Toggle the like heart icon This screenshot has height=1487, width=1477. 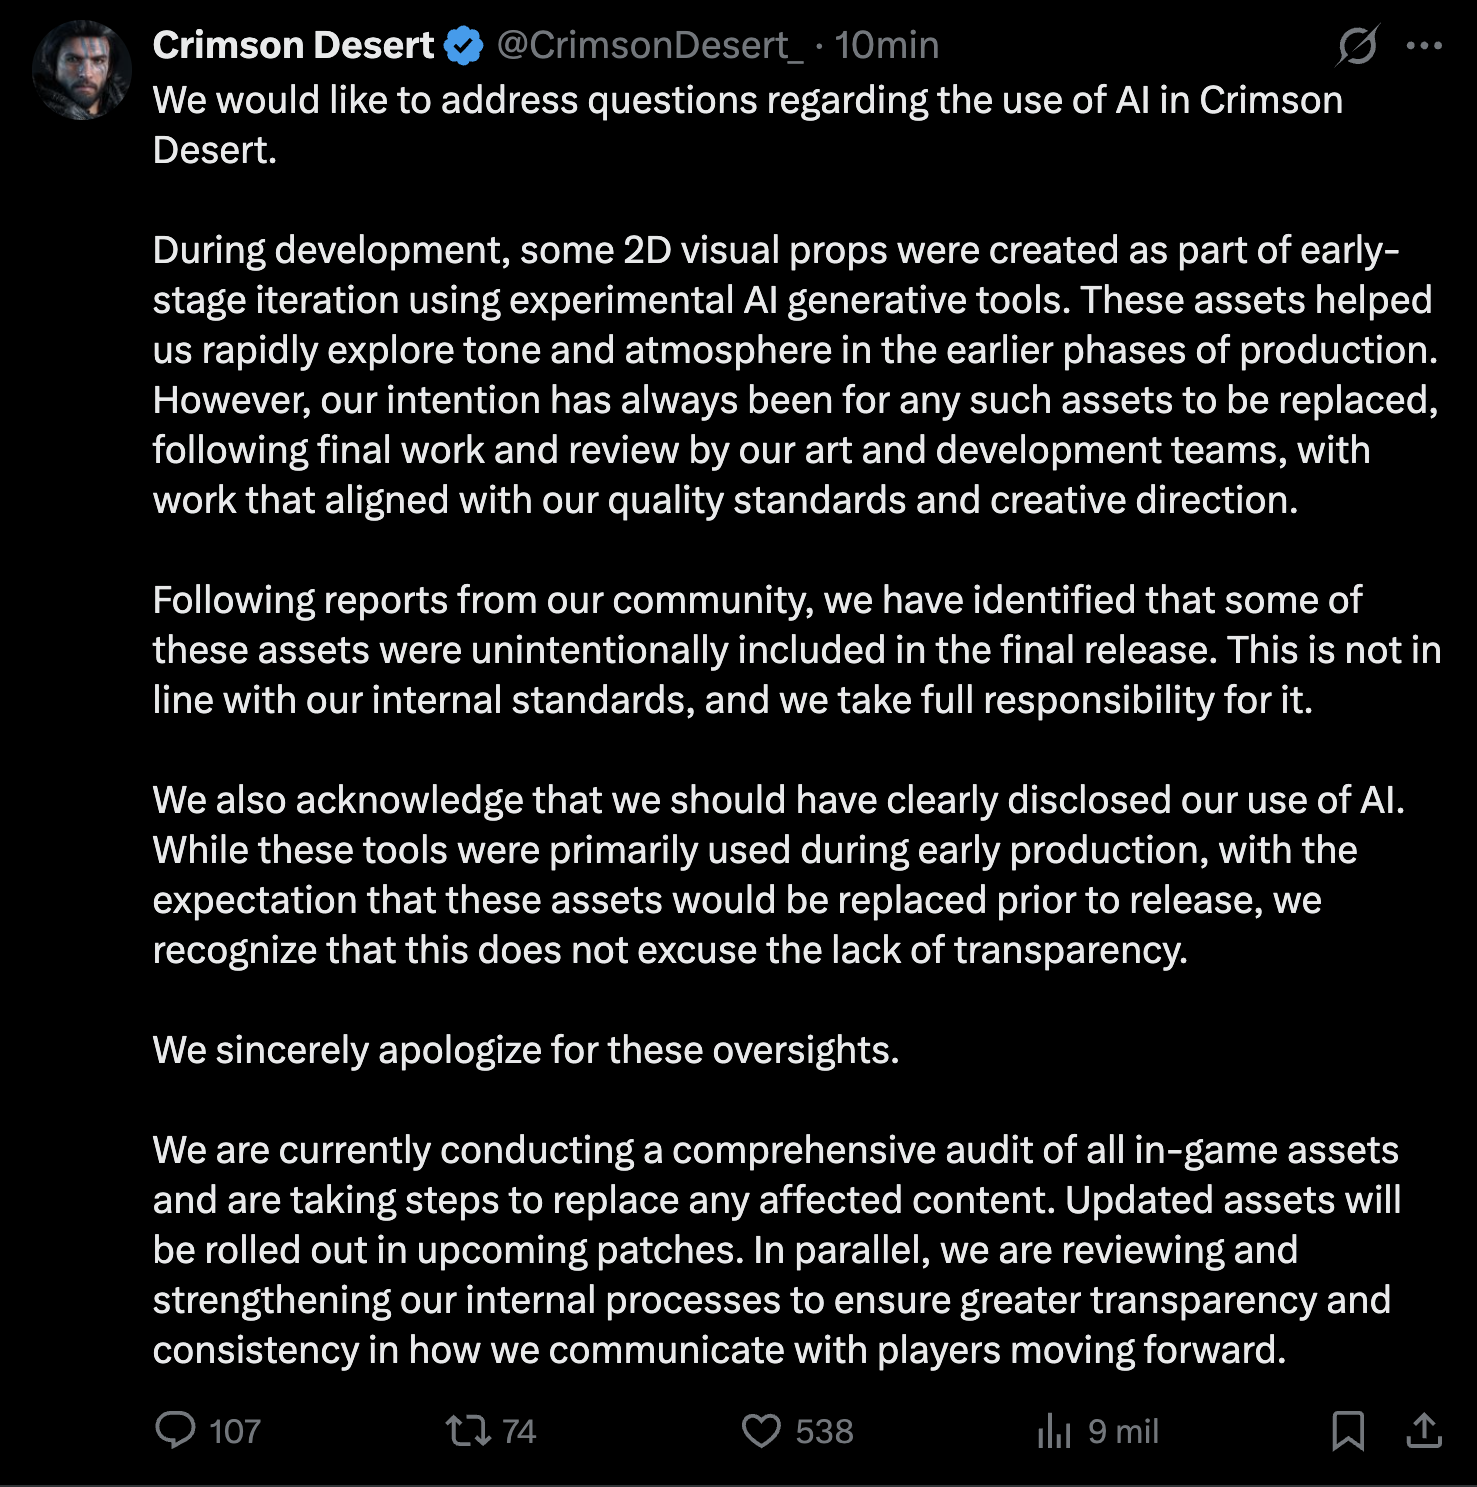[x=761, y=1431]
